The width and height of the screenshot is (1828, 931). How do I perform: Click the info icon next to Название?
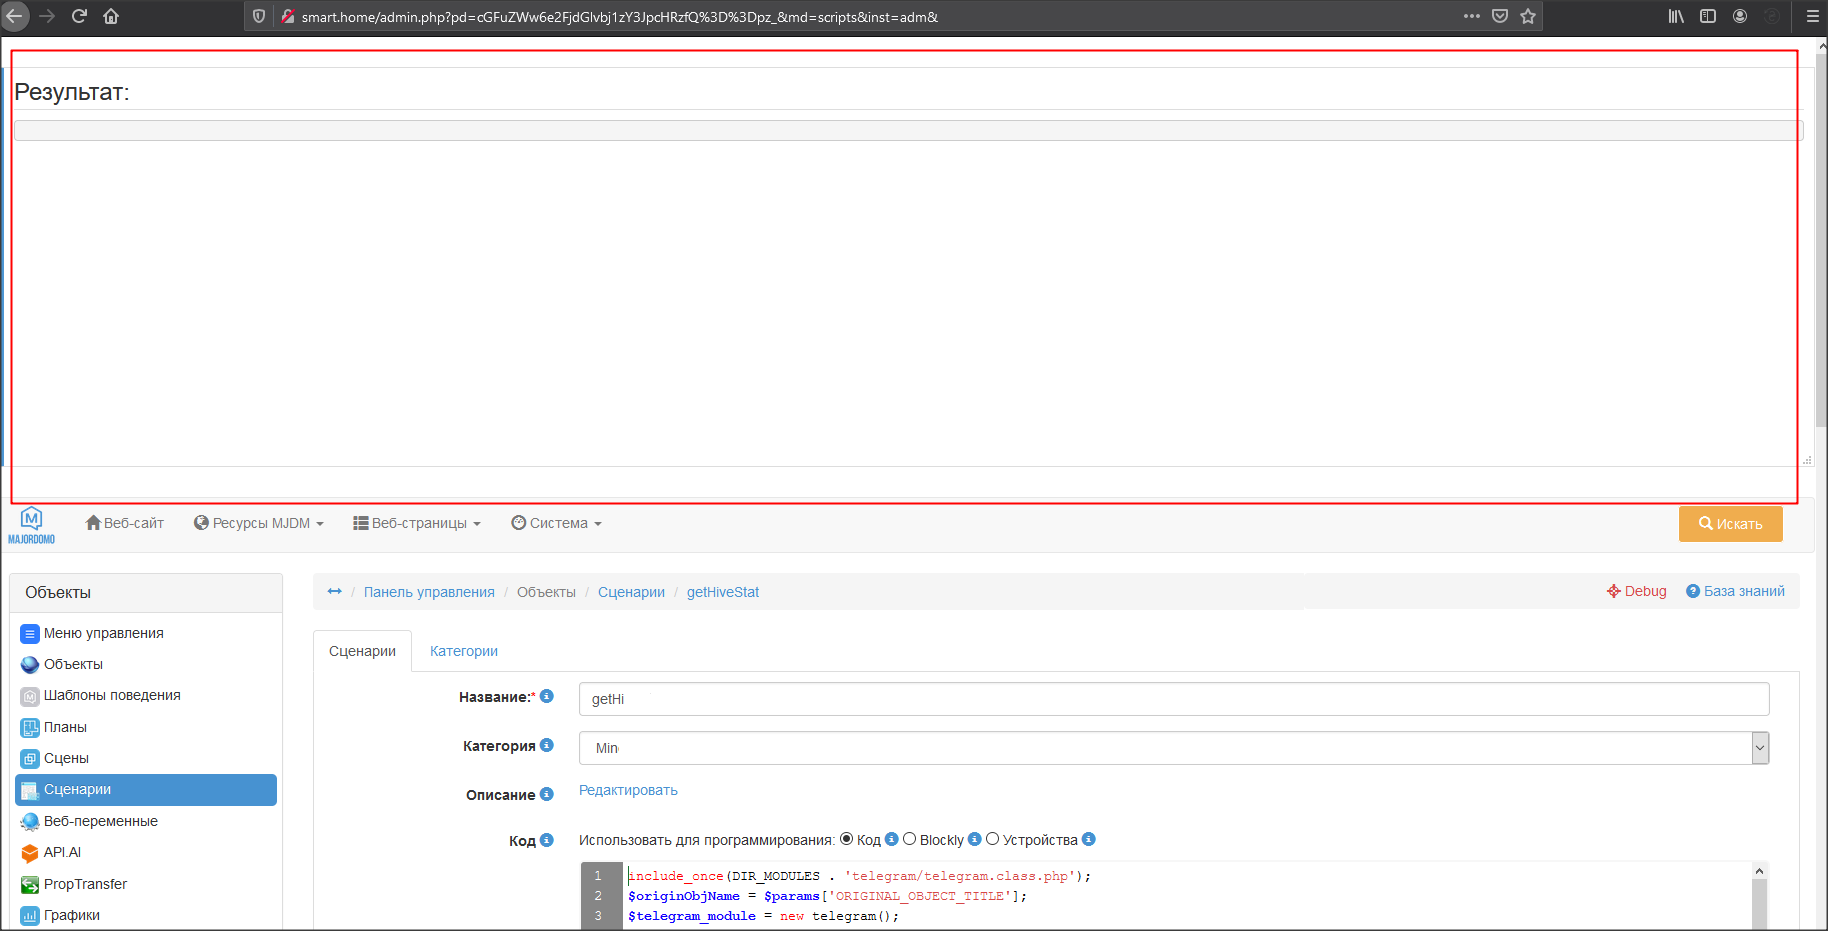(x=547, y=696)
